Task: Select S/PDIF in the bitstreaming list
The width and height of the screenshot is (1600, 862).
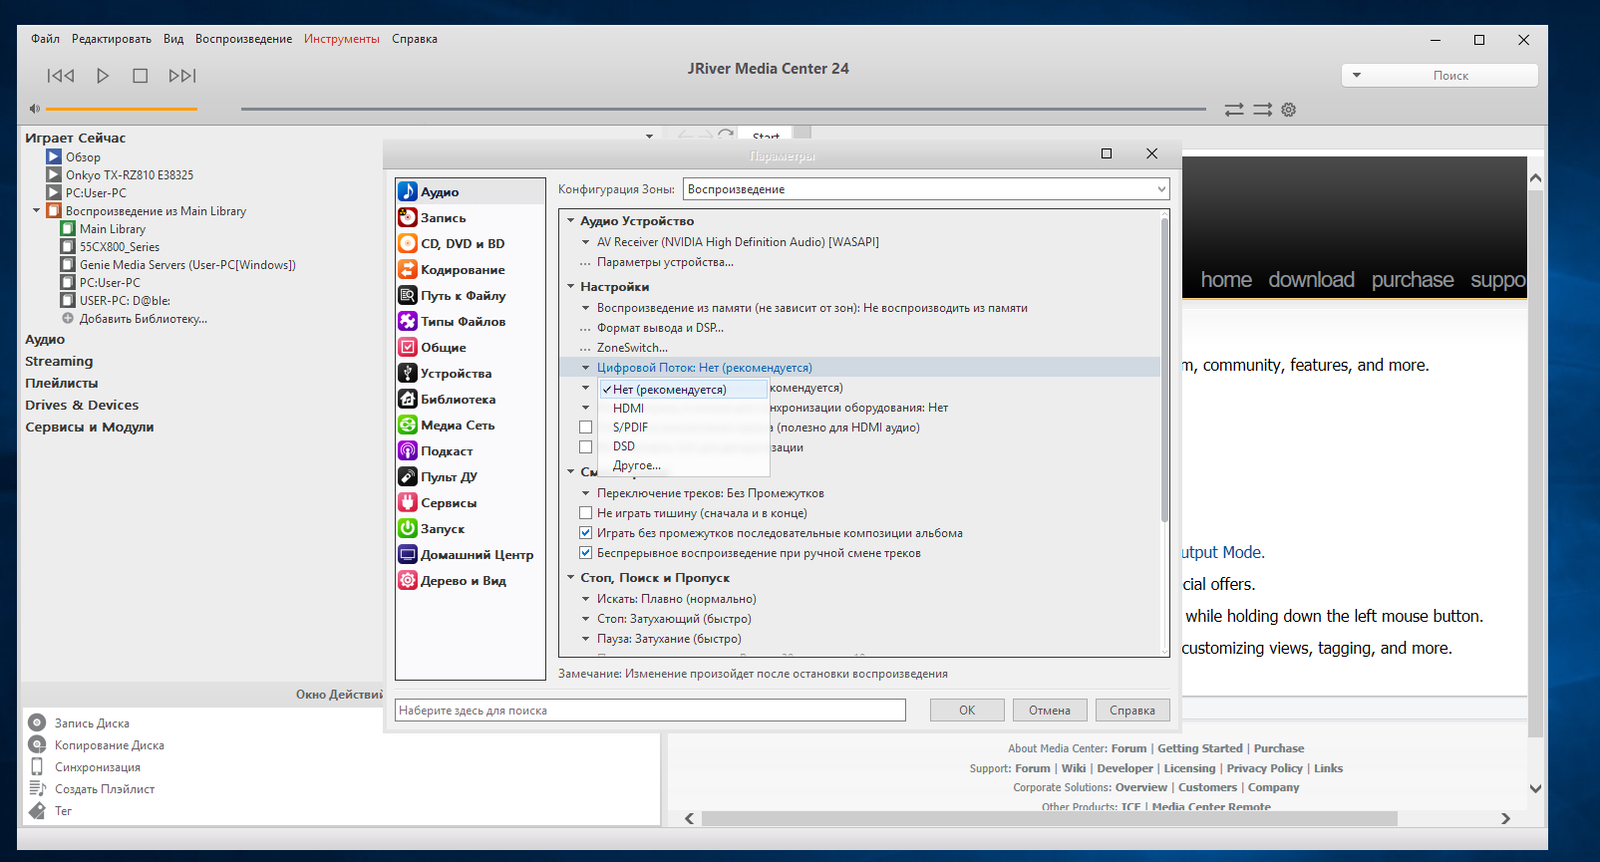Action: click(x=684, y=427)
